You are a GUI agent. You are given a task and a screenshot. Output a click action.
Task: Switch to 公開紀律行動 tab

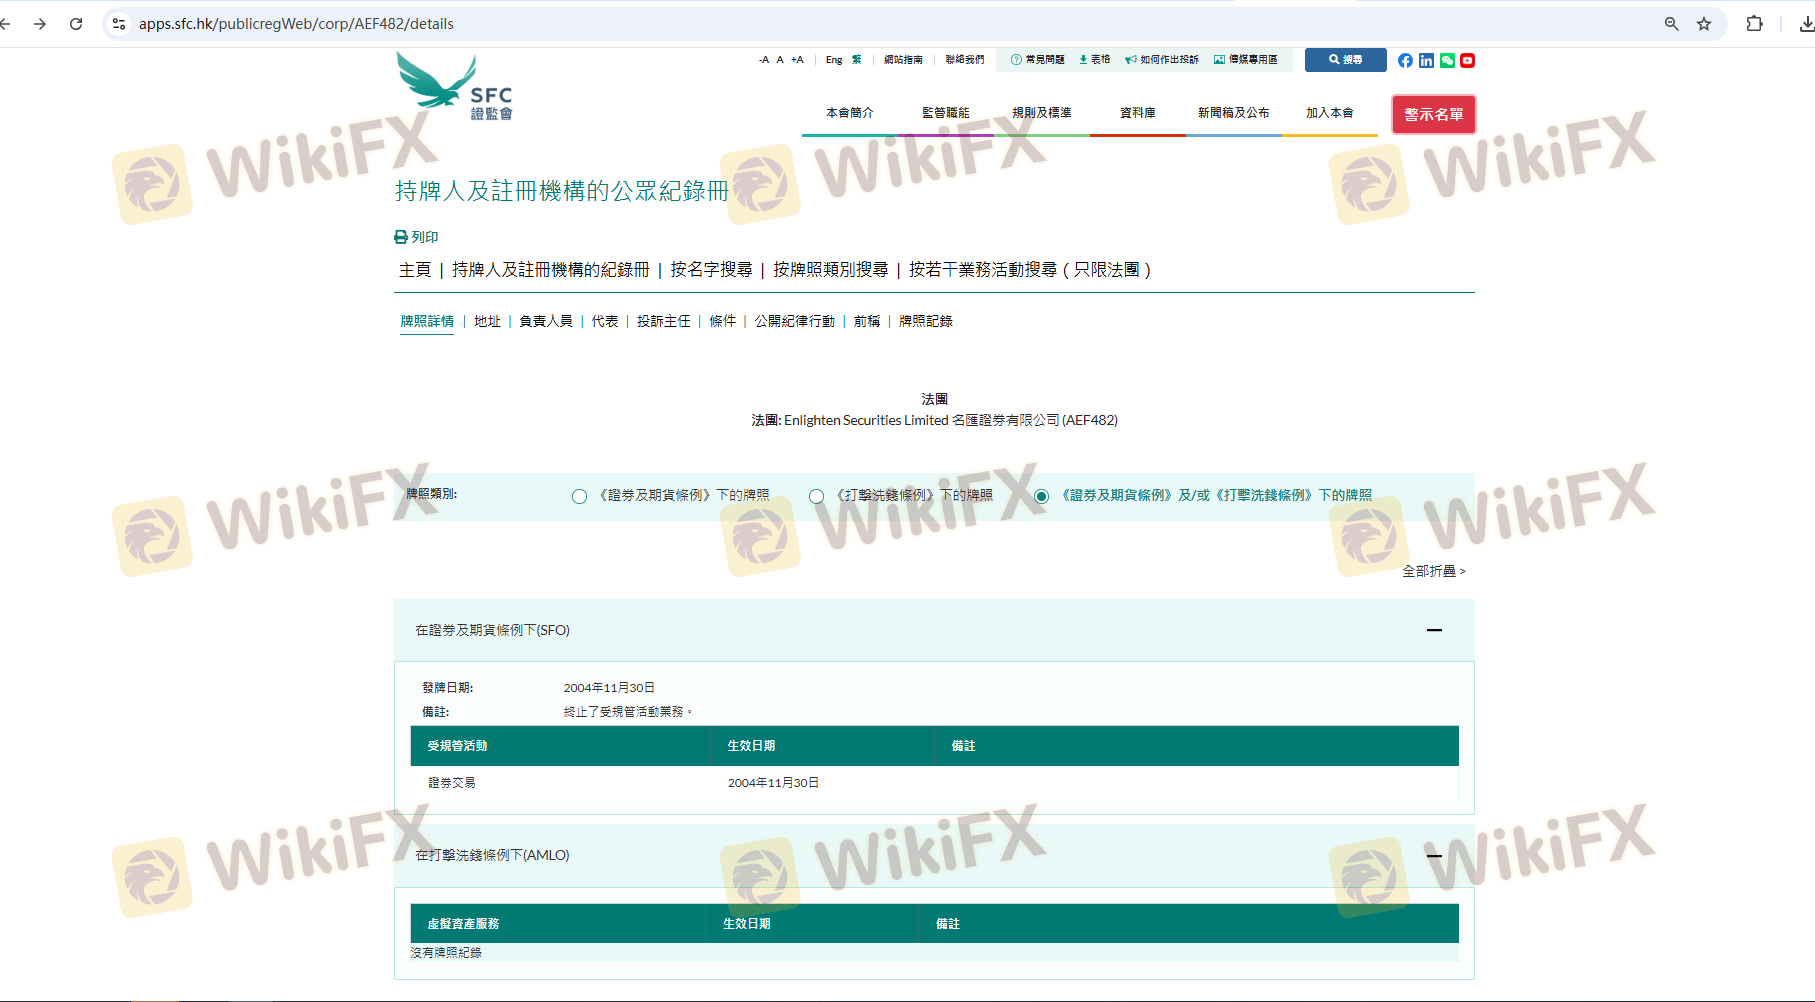795,321
